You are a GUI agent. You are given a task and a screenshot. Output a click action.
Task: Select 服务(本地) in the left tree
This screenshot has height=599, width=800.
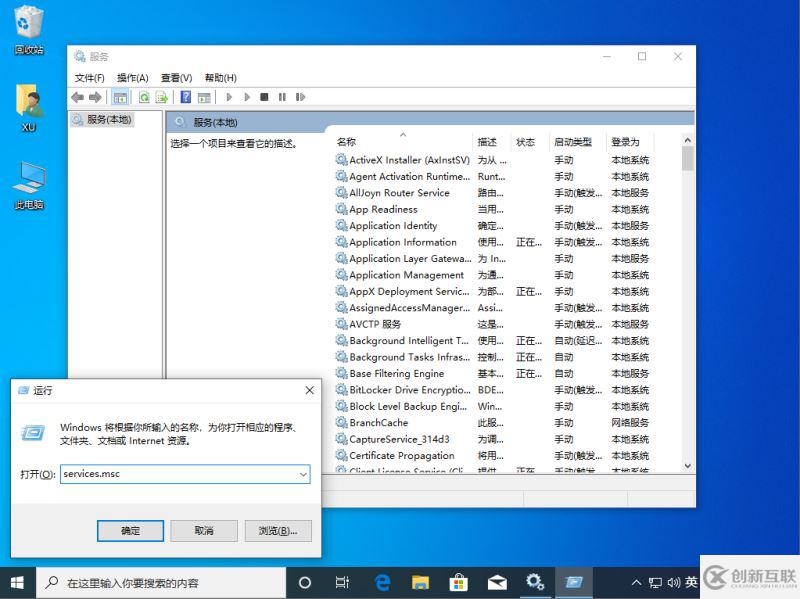coord(107,119)
